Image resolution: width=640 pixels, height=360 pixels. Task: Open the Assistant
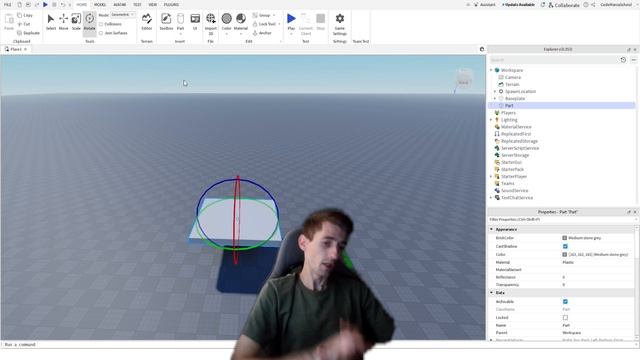[x=484, y=4]
